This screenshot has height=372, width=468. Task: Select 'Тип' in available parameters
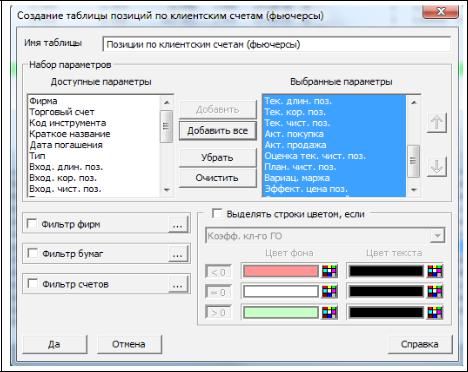(x=94, y=156)
